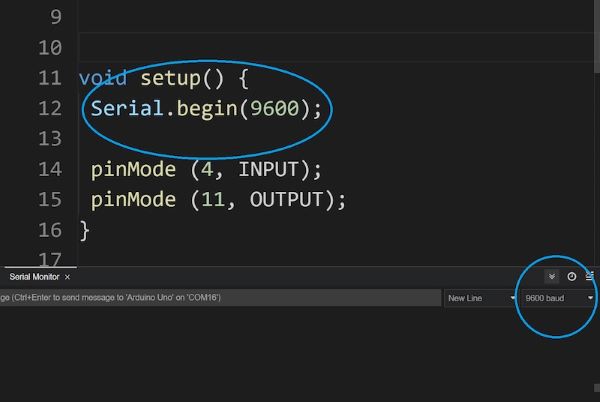This screenshot has width=600, height=402.
Task: Focus the serial message input field
Action: (220, 298)
